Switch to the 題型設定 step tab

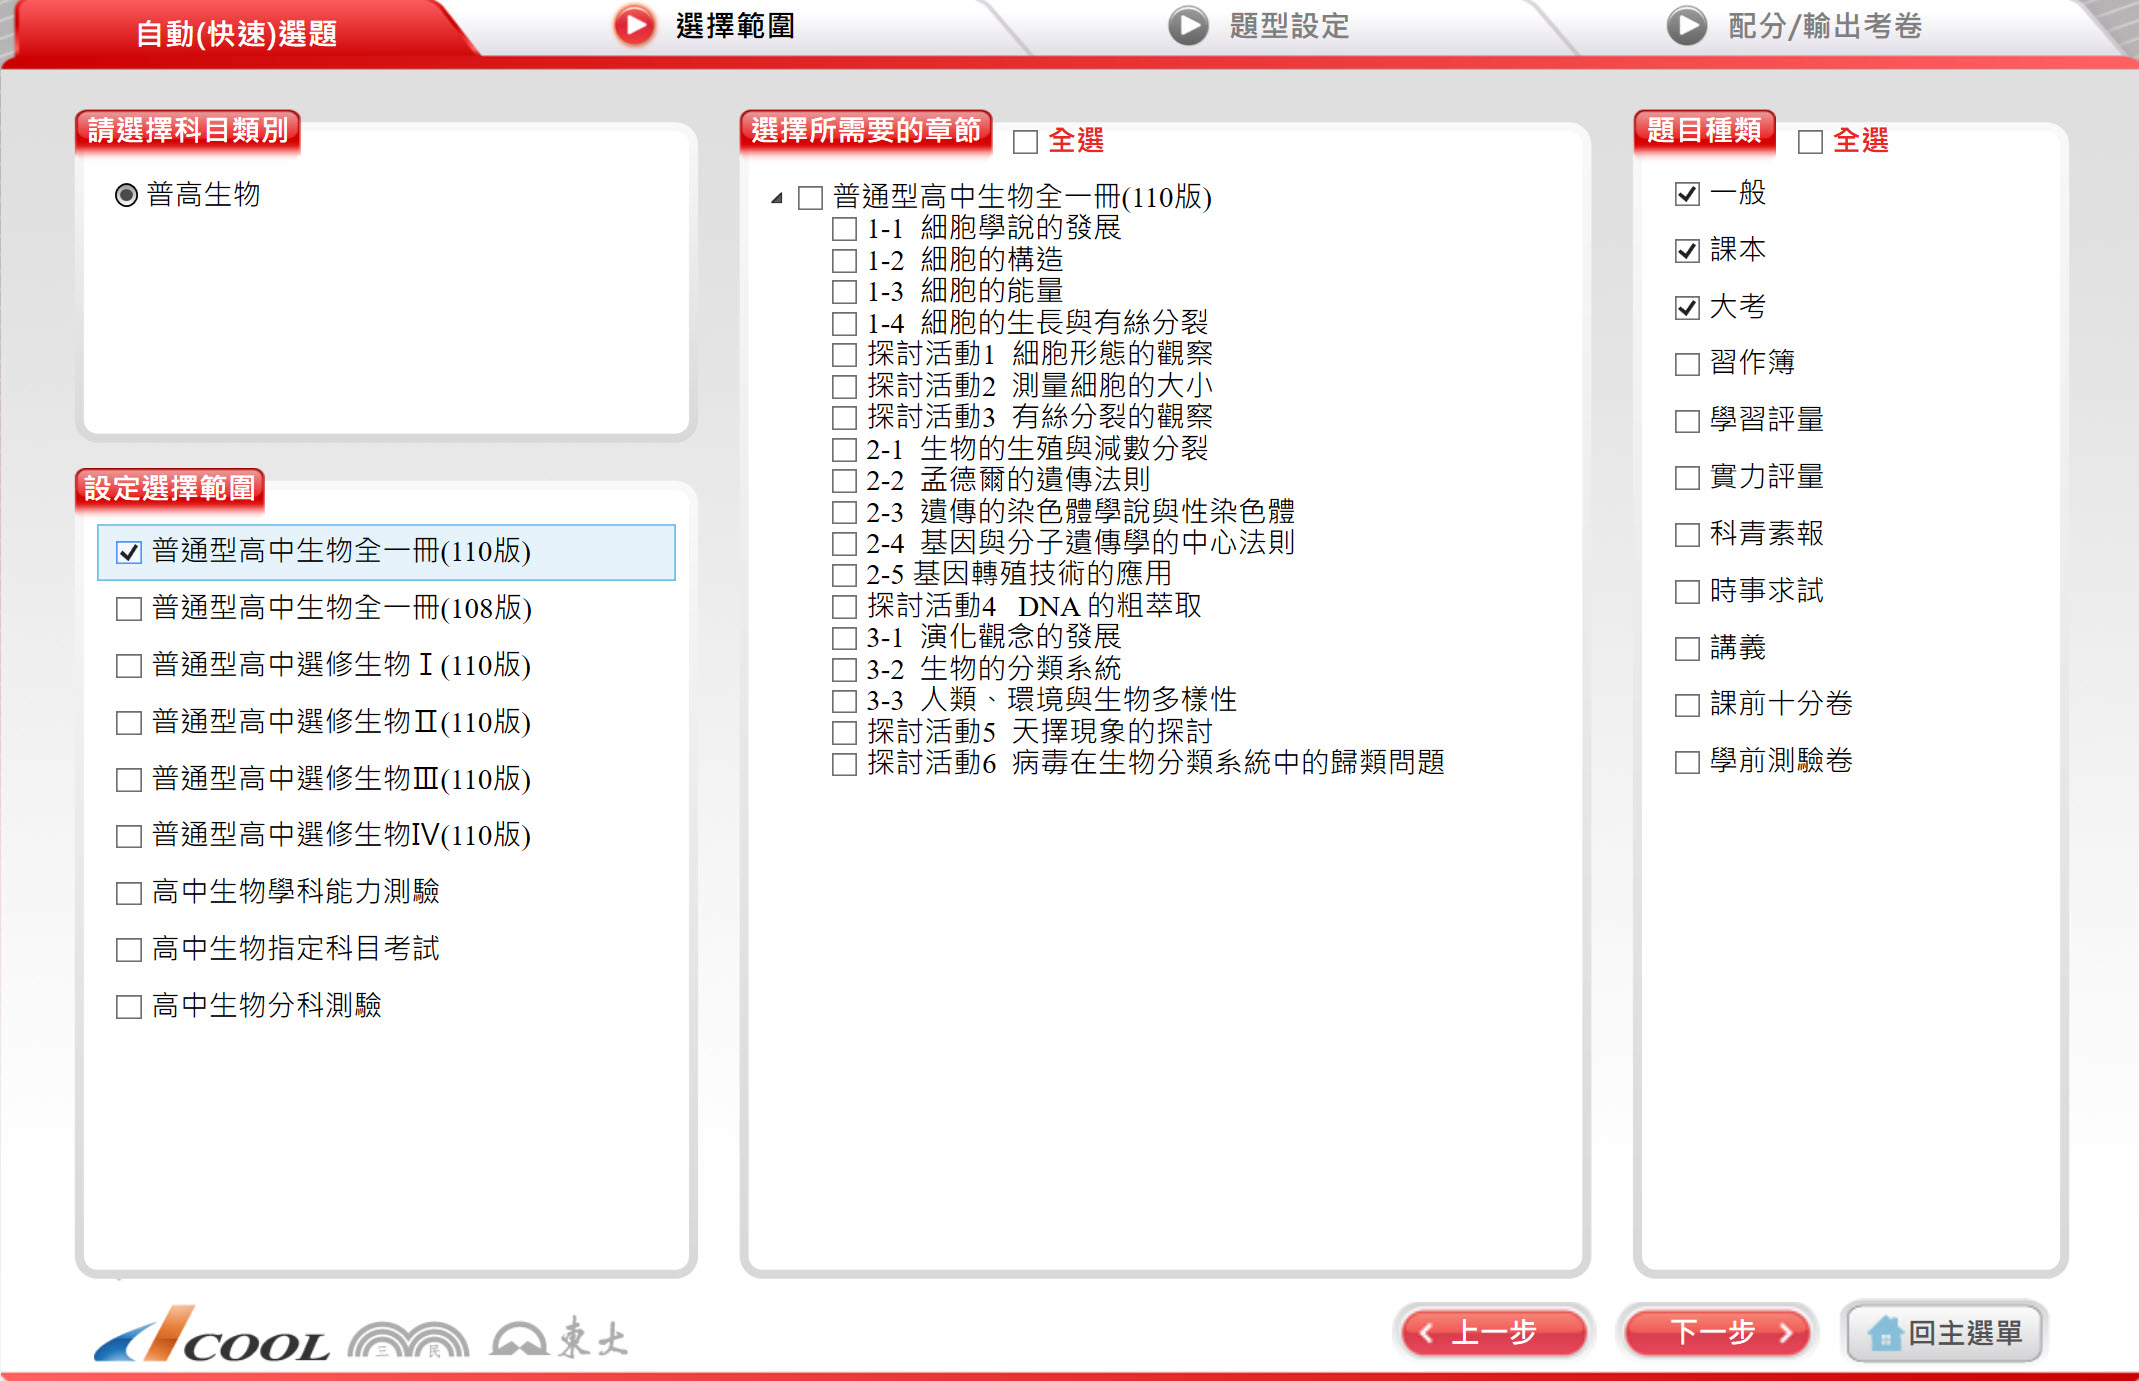point(1288,26)
